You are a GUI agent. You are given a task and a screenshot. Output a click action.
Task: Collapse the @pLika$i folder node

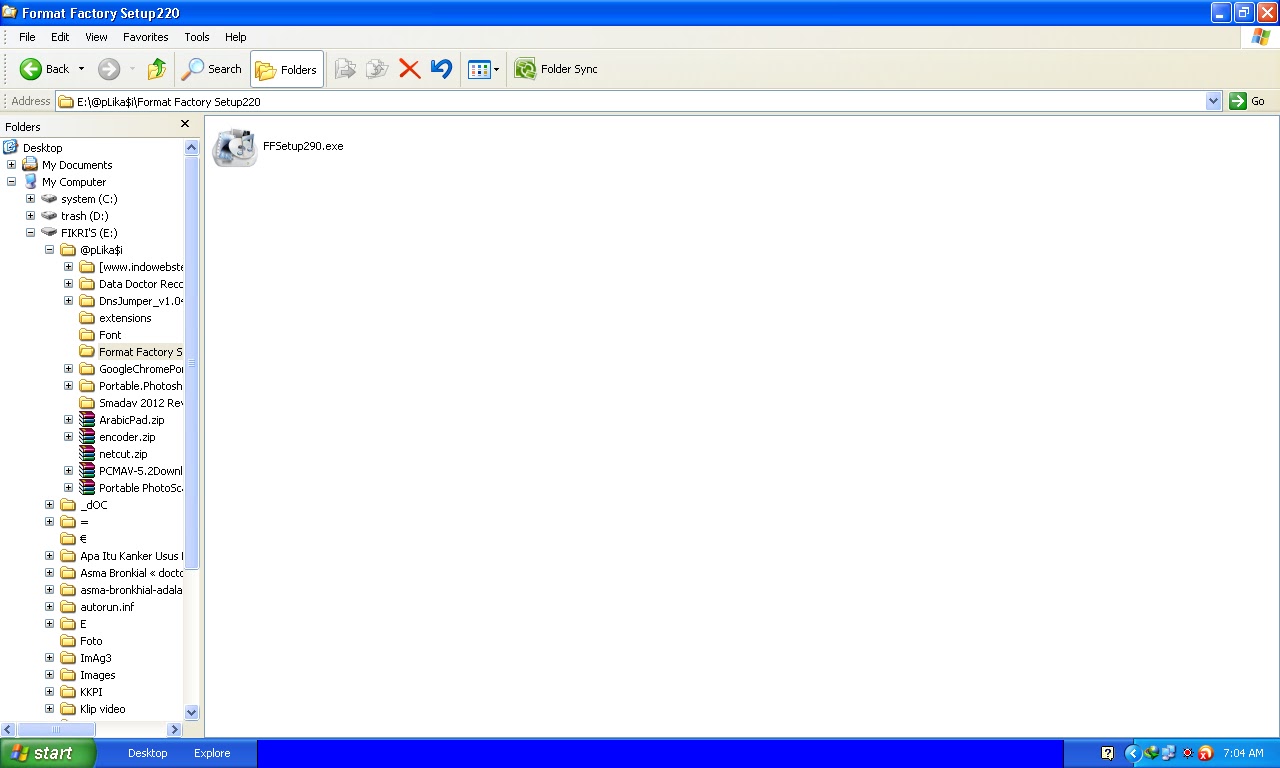[x=49, y=250]
